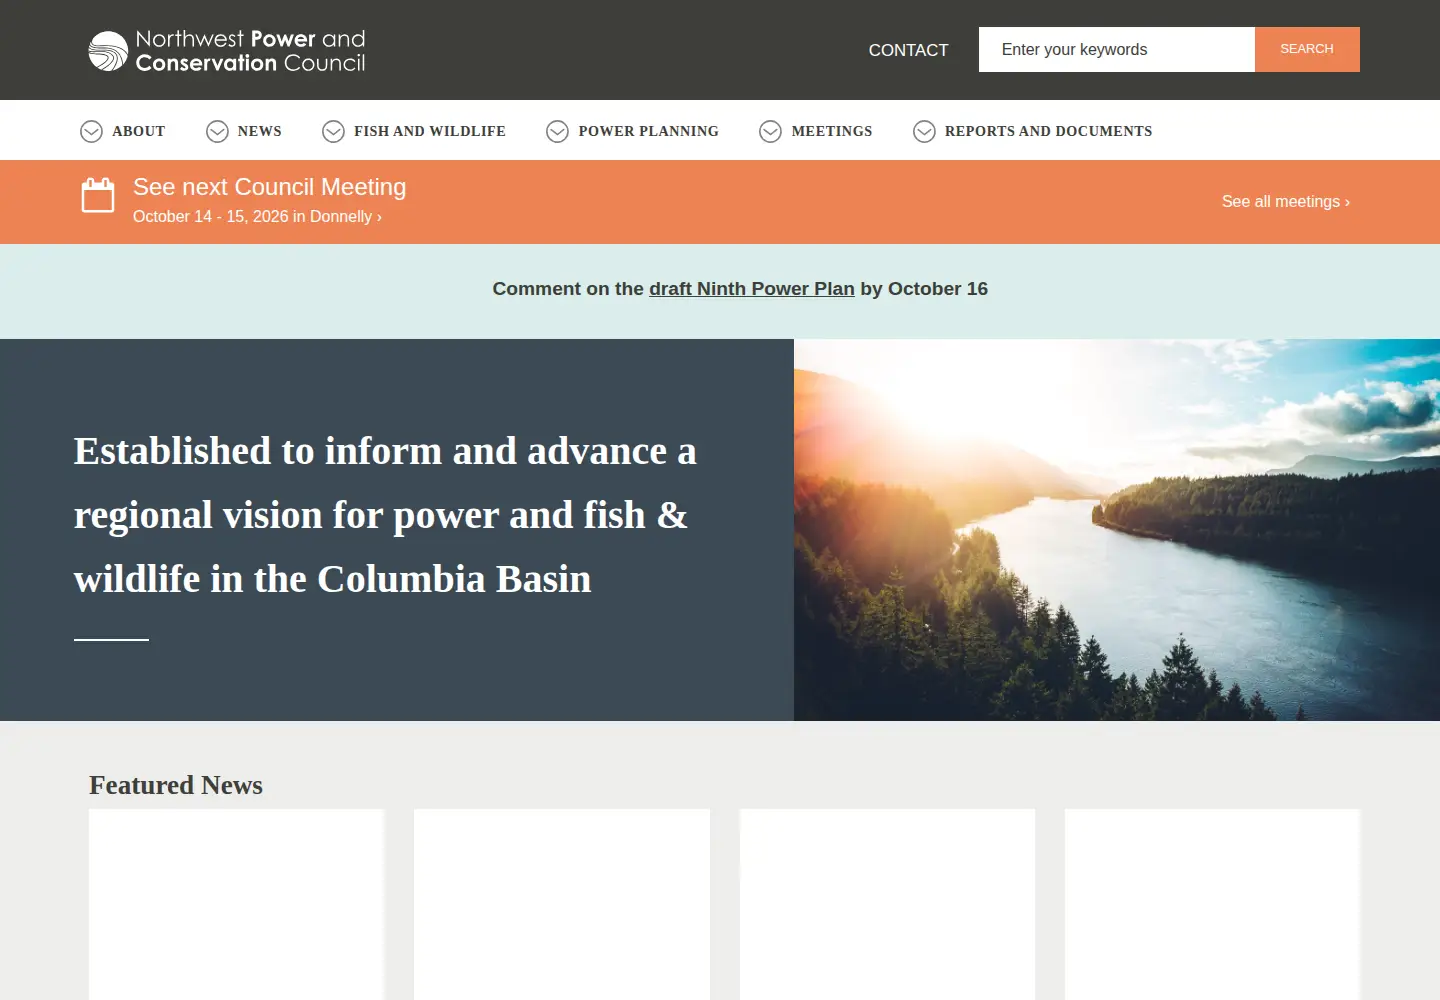This screenshot has width=1440, height=1000.
Task: Focus the keyword search field
Action: [x=1116, y=49]
